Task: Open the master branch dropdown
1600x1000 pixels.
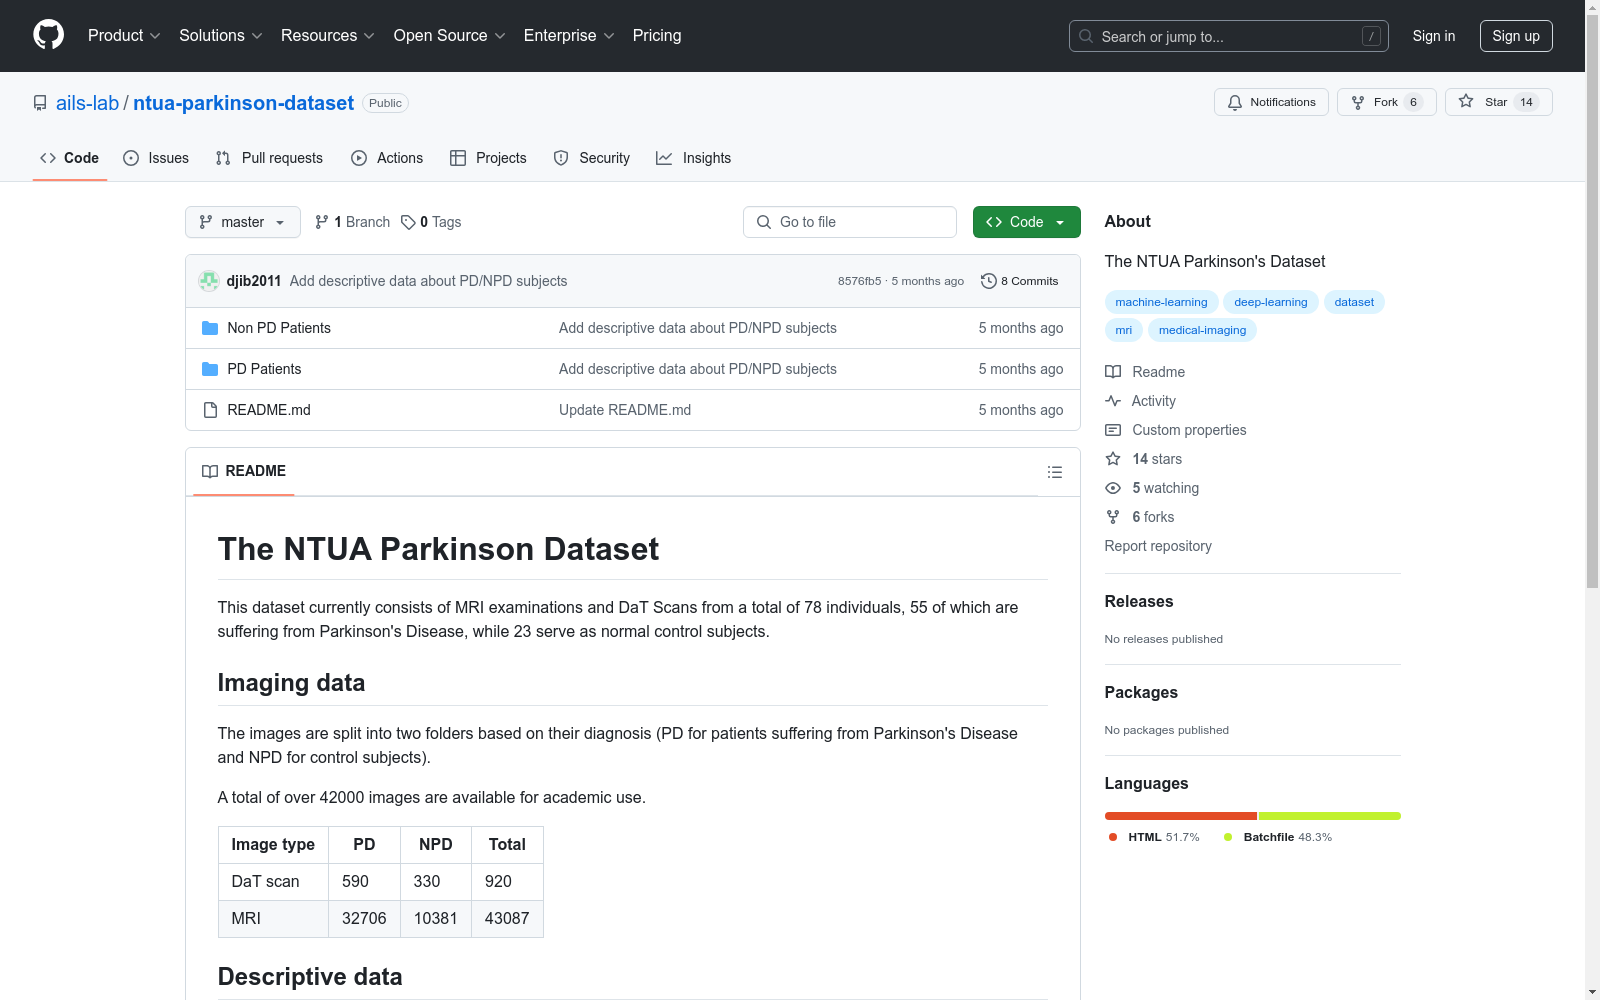Action: [x=243, y=222]
